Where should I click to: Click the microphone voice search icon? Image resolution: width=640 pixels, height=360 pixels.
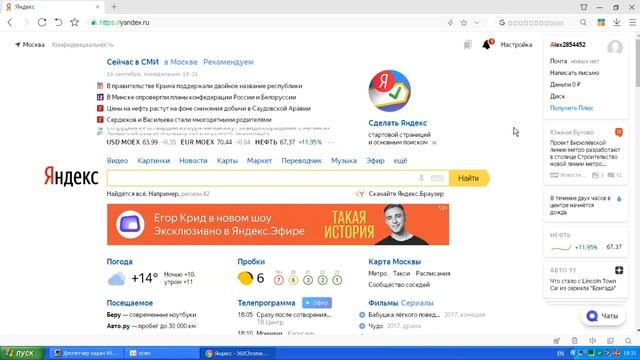421,178
